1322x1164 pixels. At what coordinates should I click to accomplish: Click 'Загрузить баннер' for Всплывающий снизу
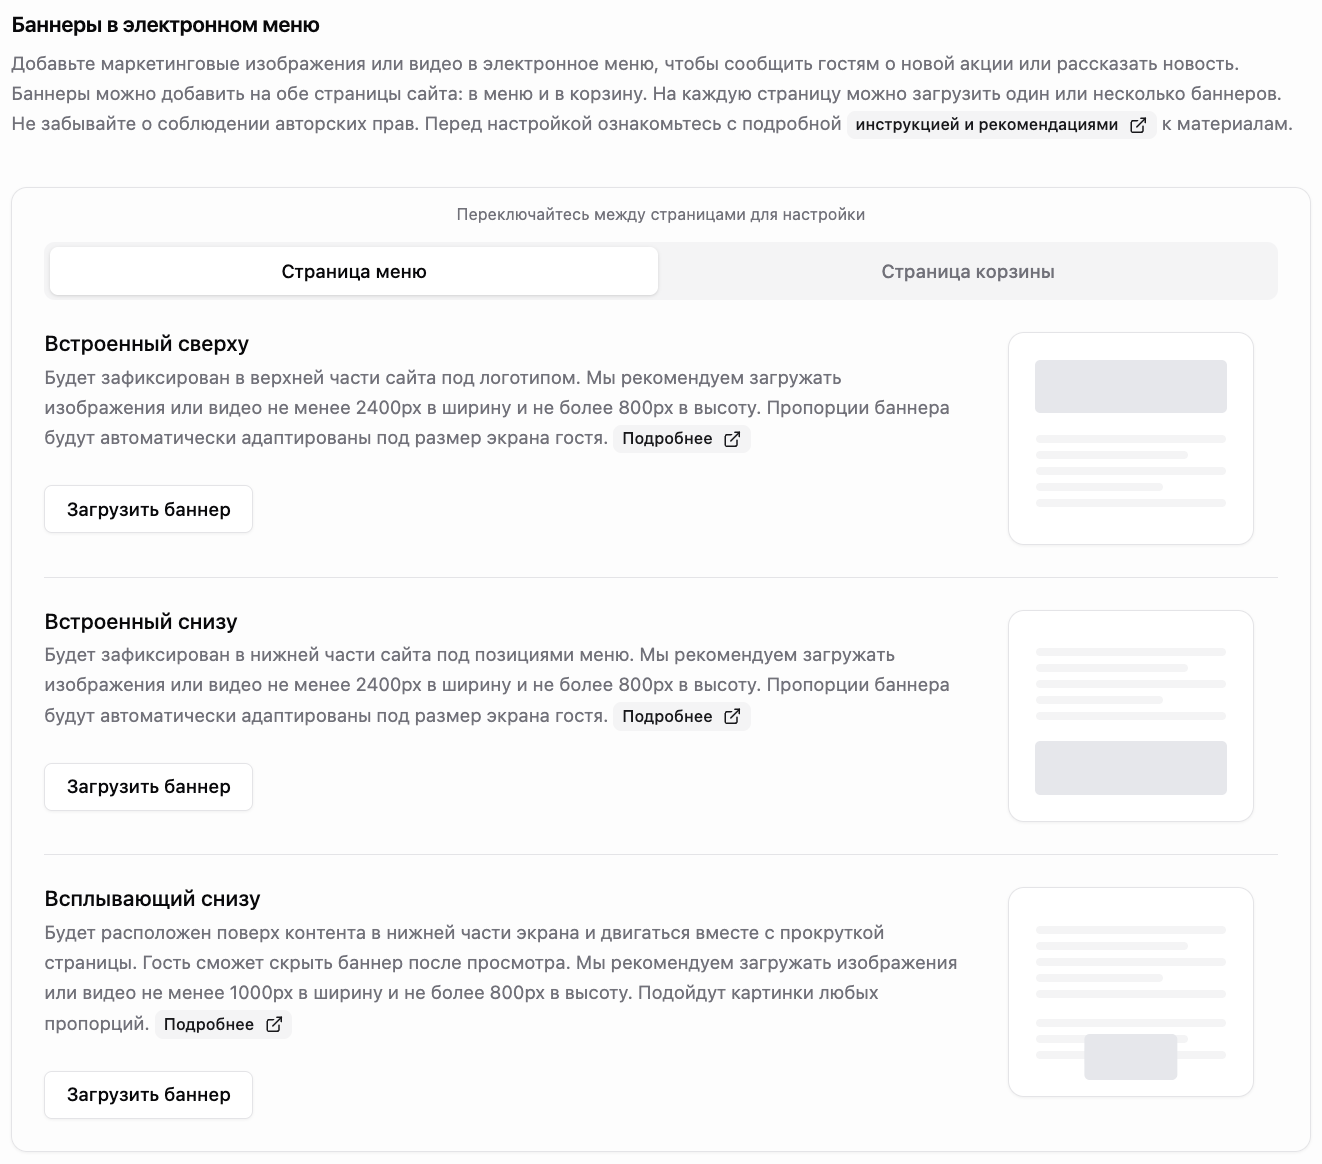click(148, 1095)
